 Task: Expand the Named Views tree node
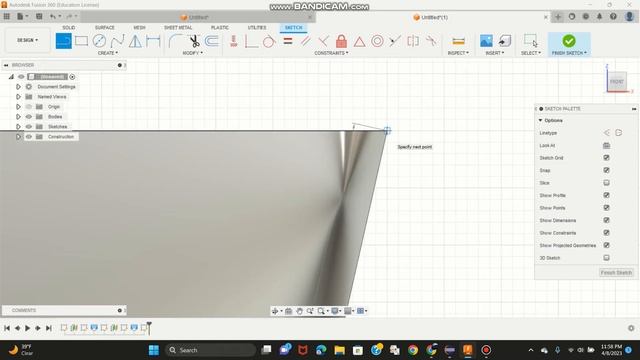18,97
